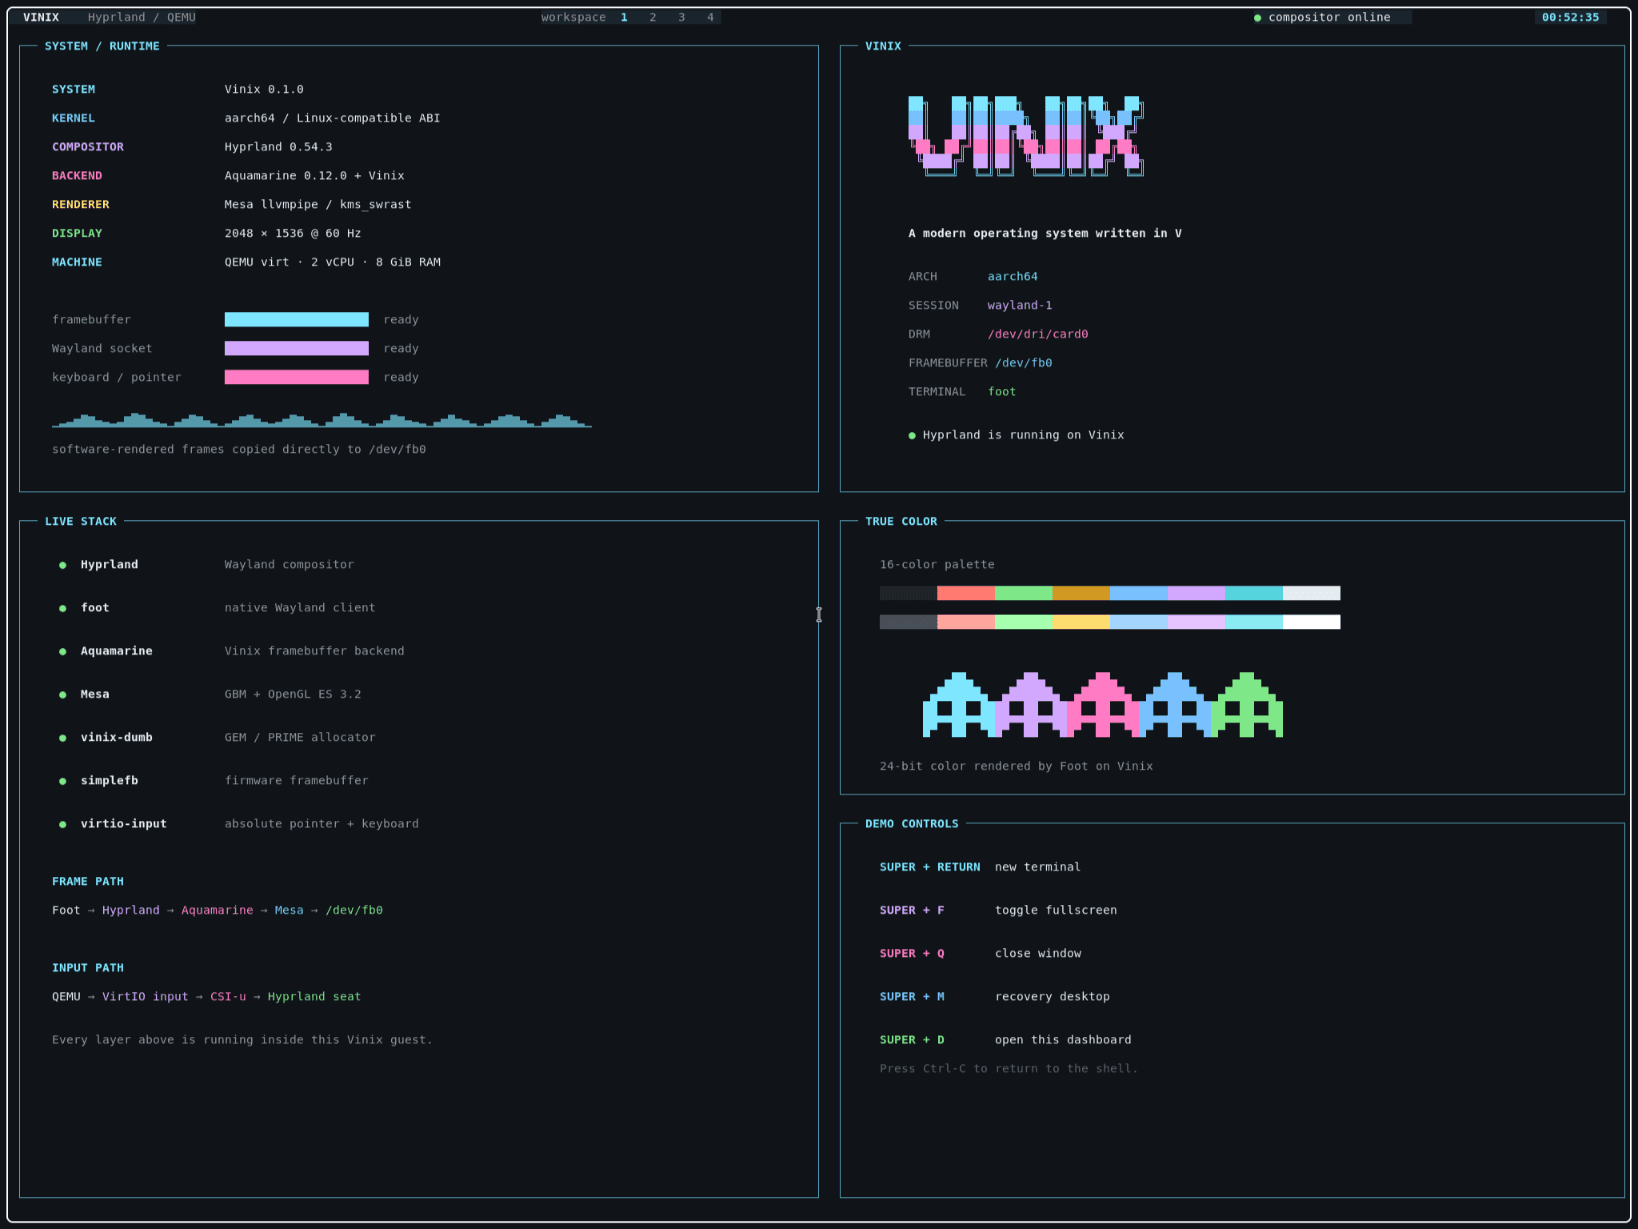Click the SUPER + Q shortcut entry
Viewport: 1638px width, 1229px height.
point(980,953)
